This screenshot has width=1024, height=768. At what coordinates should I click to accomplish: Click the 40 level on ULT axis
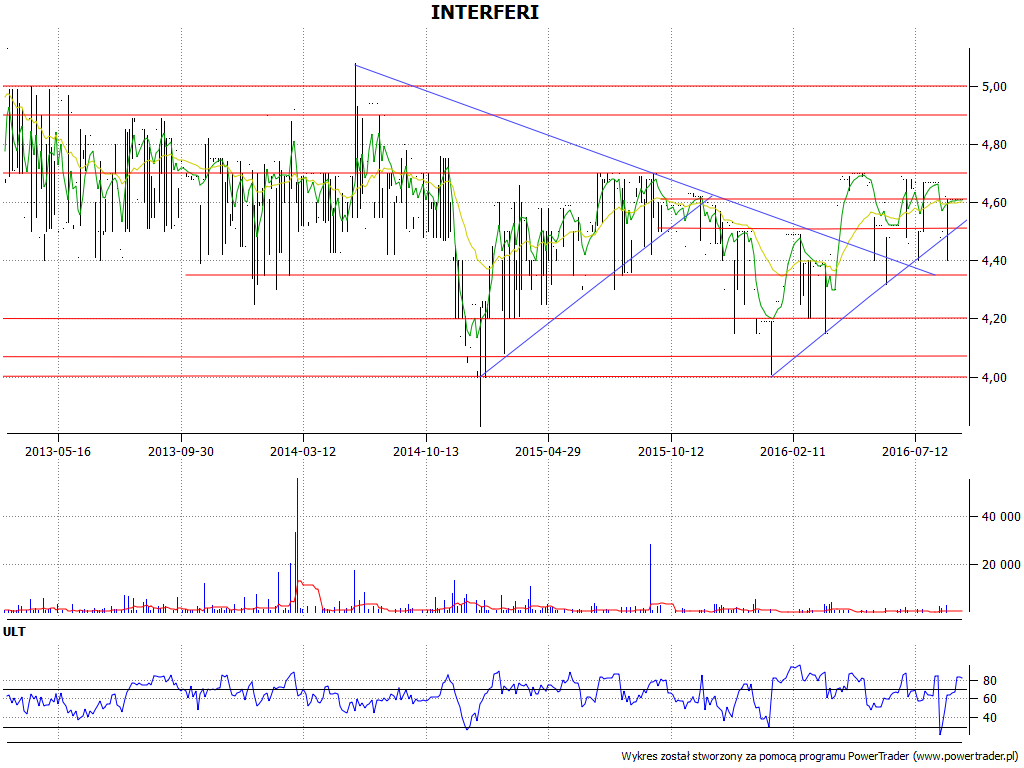989,718
